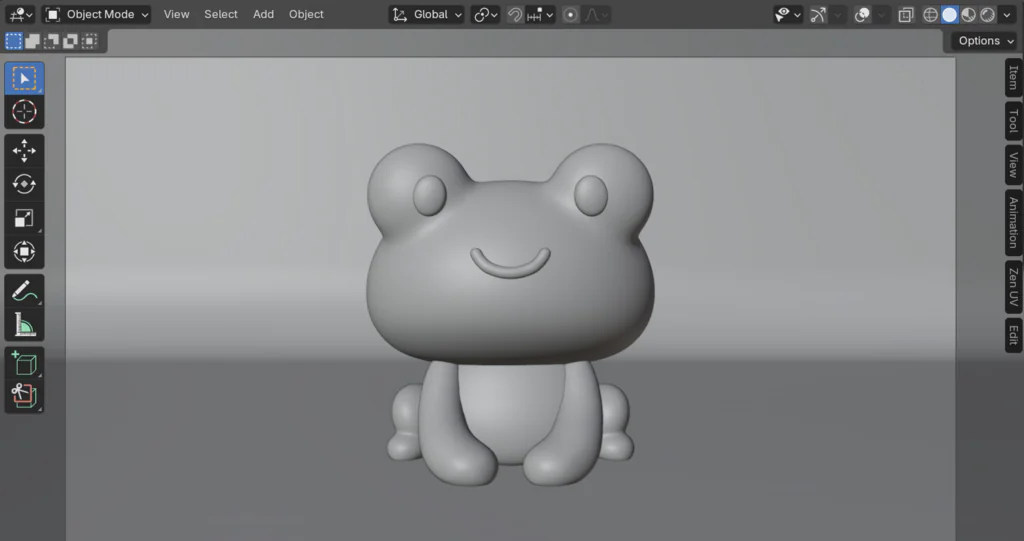Viewport: 1024px width, 541px height.
Task: Open the pivot point dropdown
Action: coord(485,14)
